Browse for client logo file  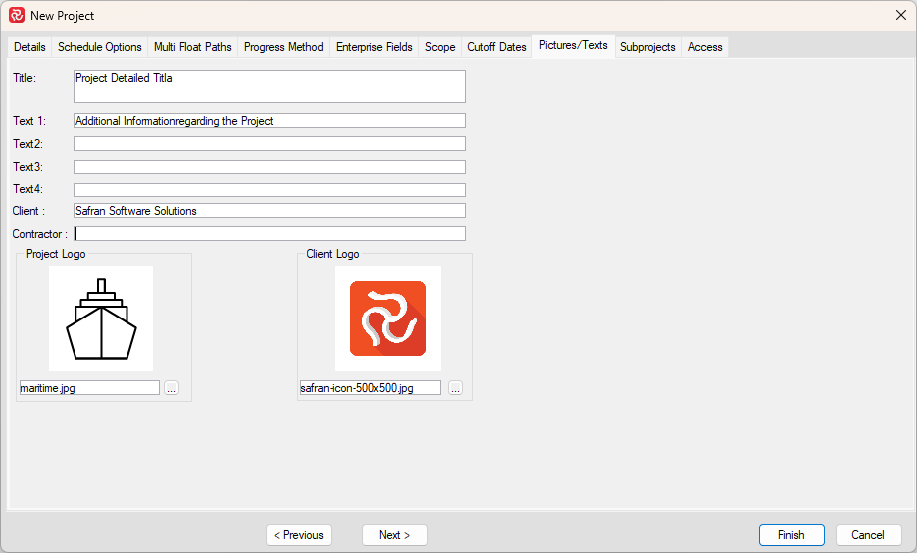click(455, 388)
